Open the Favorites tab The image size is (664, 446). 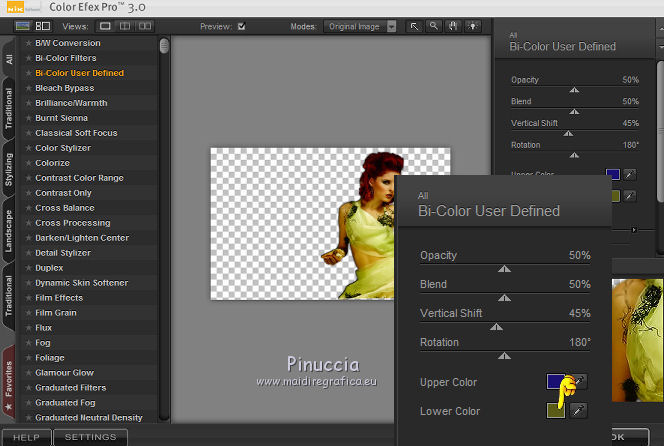8,378
